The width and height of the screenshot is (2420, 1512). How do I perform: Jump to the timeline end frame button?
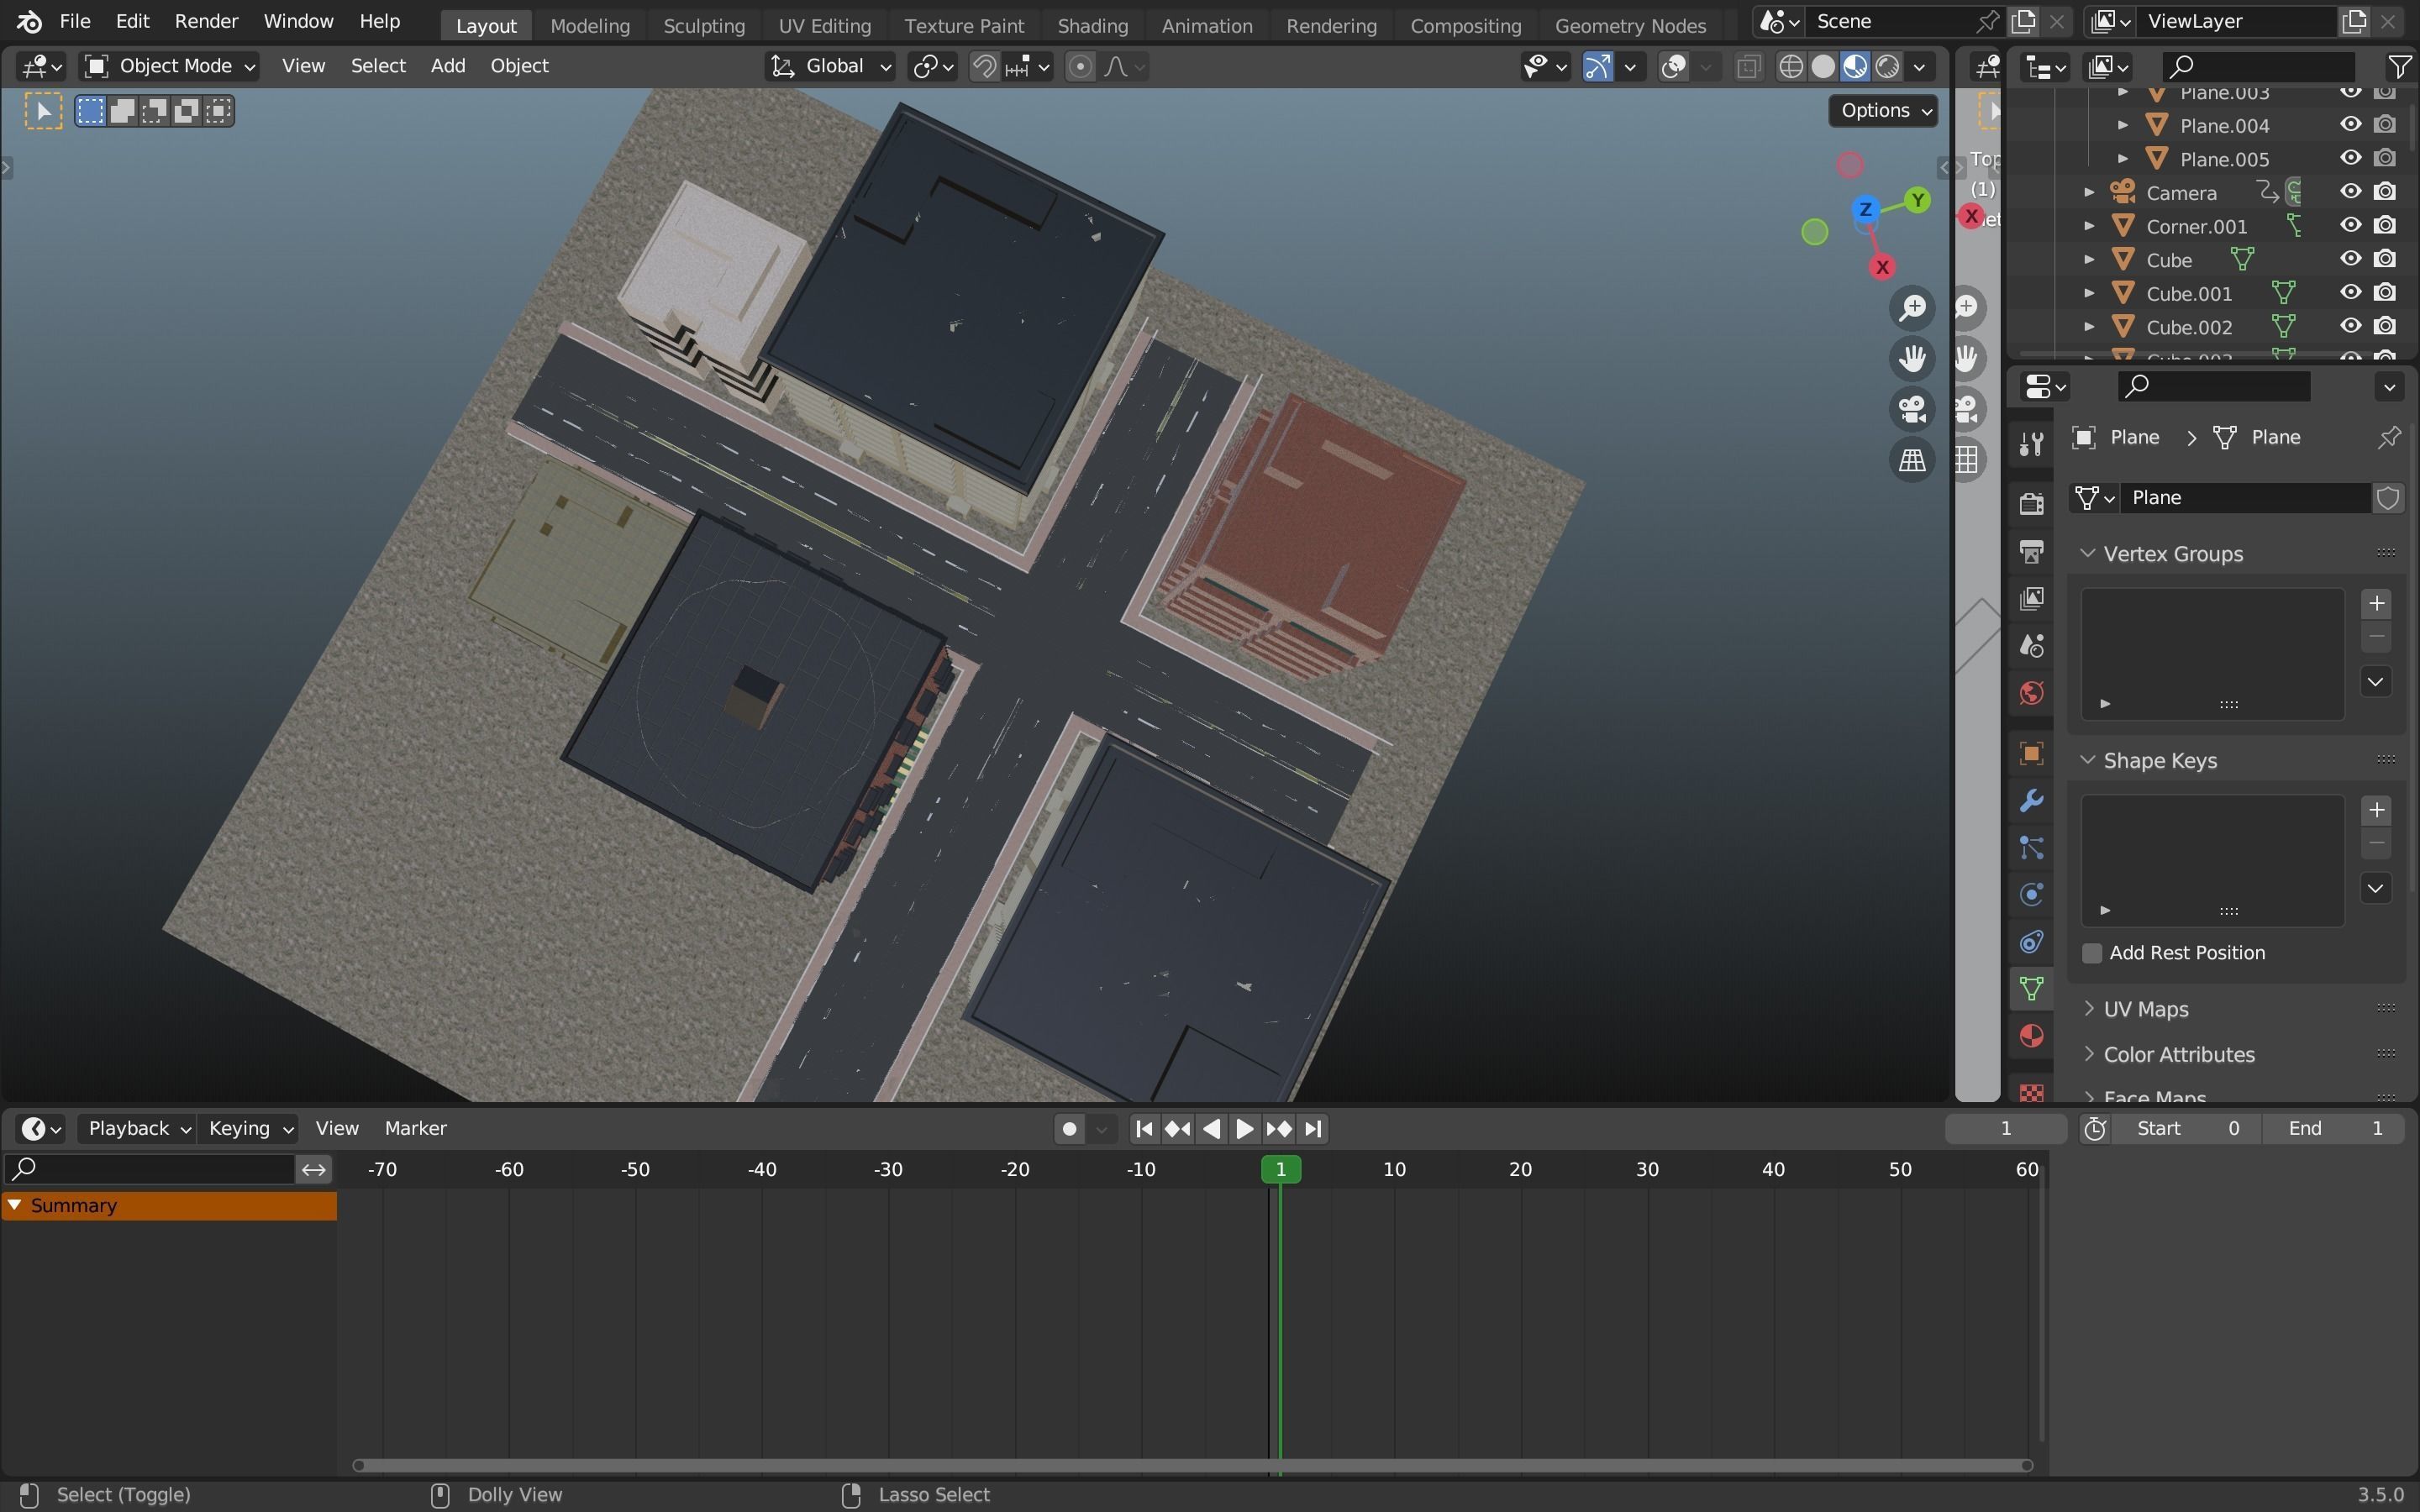[x=1313, y=1129]
